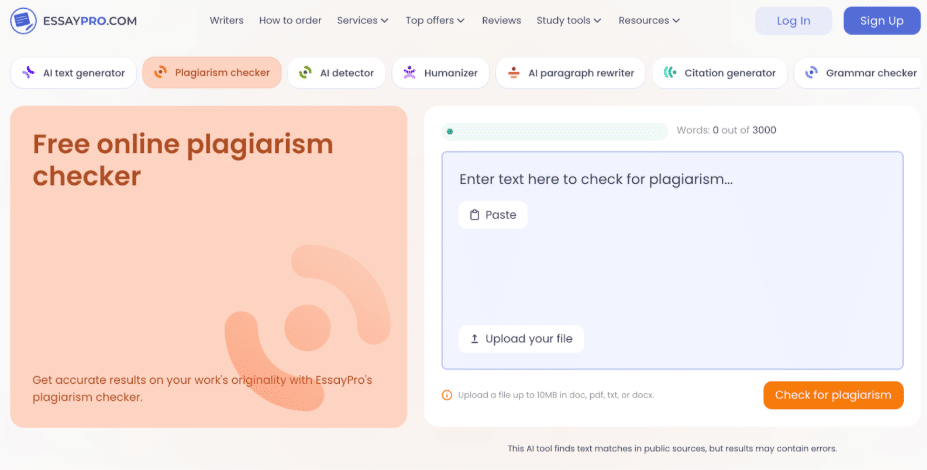Click the Plagiarism checker tab icon
The width and height of the screenshot is (927, 470).
pyautogui.click(x=160, y=72)
